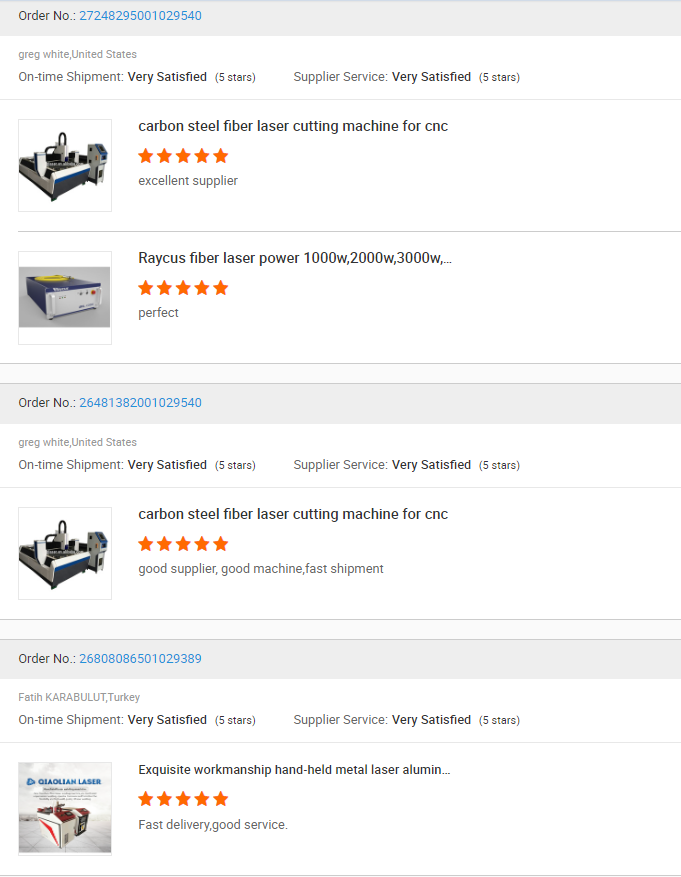Open order number 26481382001029540 link
Screen dimensions: 681x877
tap(140, 403)
